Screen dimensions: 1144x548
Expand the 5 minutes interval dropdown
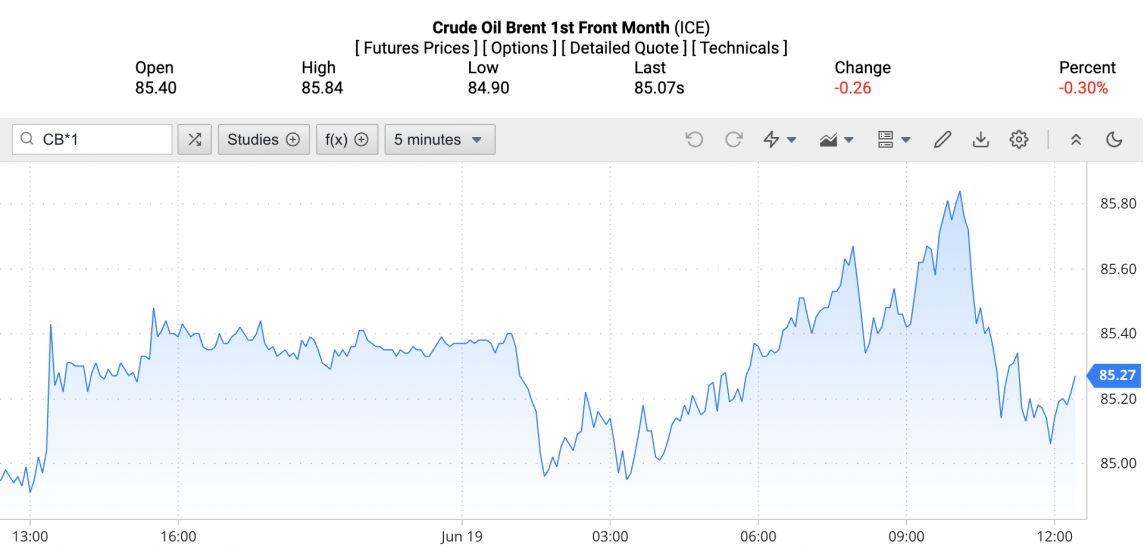(x=439, y=140)
